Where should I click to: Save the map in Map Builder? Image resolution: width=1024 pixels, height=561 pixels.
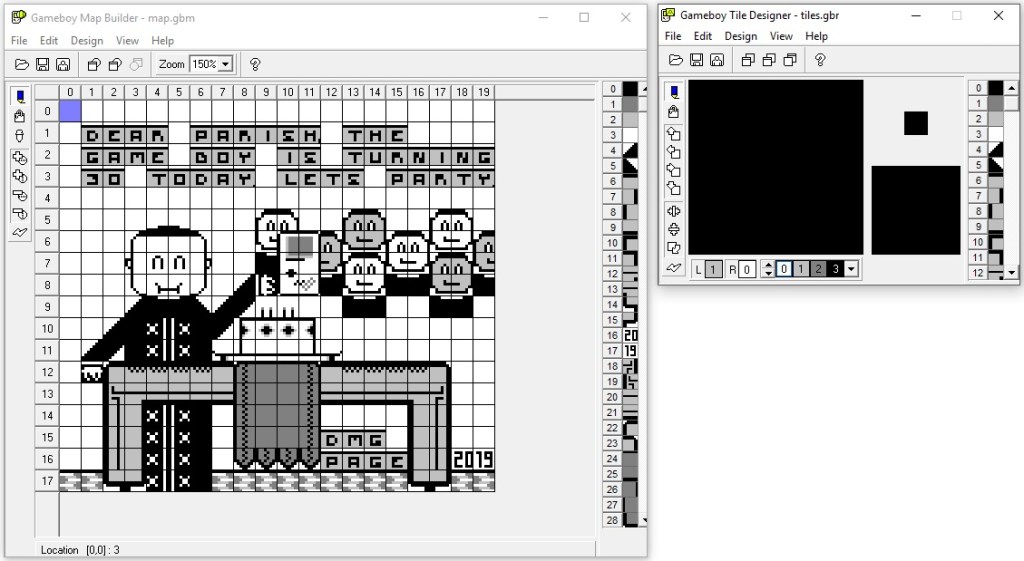point(42,64)
